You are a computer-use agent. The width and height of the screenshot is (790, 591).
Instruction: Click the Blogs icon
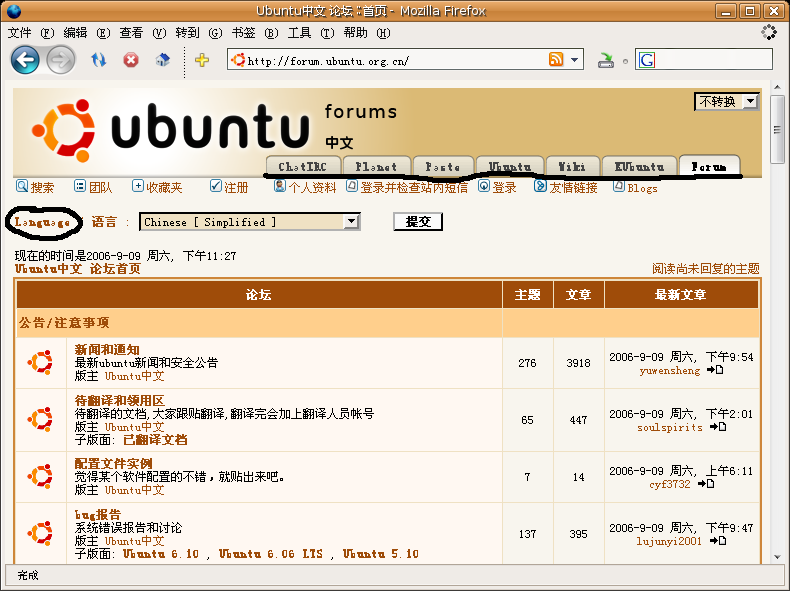[619, 186]
